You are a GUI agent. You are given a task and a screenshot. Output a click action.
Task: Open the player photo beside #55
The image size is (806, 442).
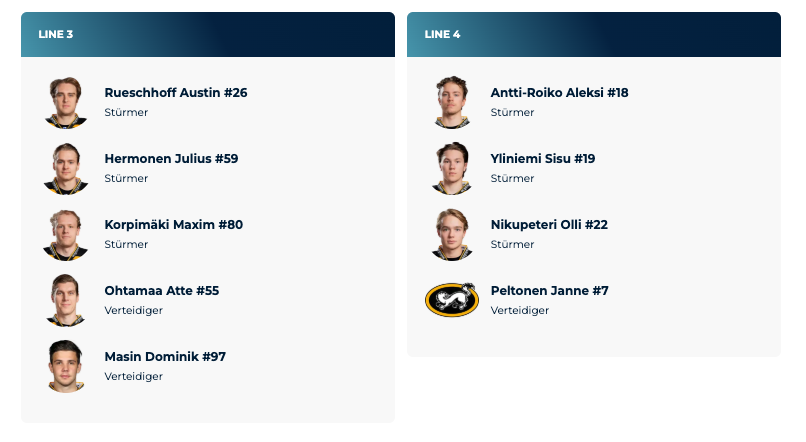coord(65,300)
